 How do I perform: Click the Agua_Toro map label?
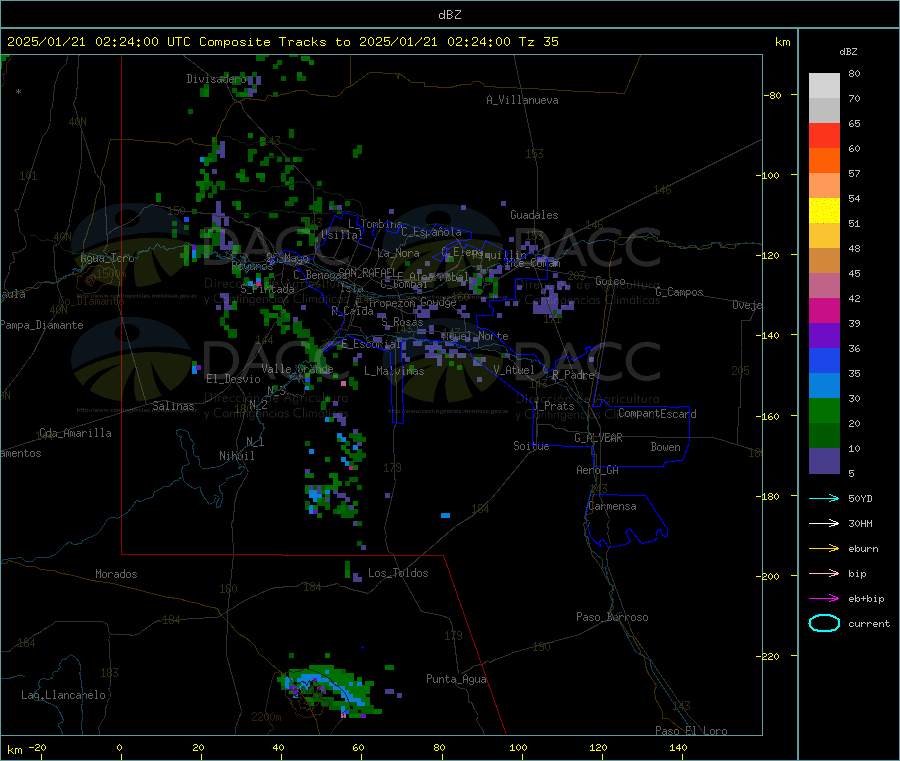(107, 258)
